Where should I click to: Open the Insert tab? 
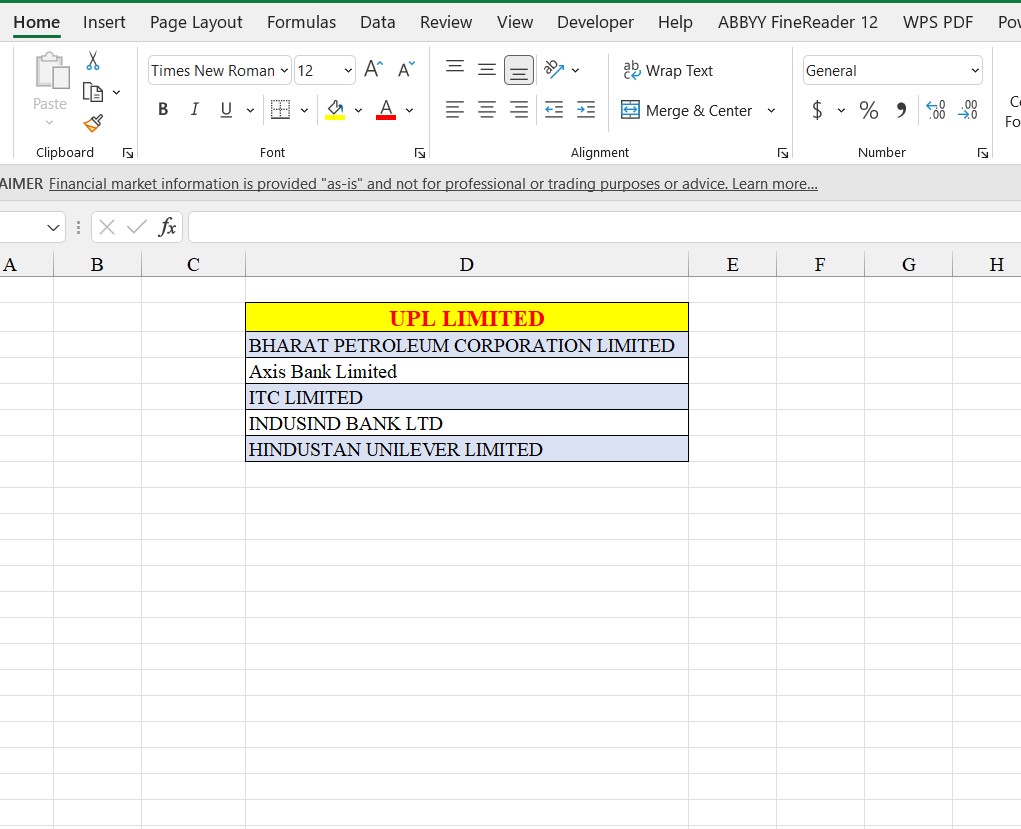coord(104,22)
